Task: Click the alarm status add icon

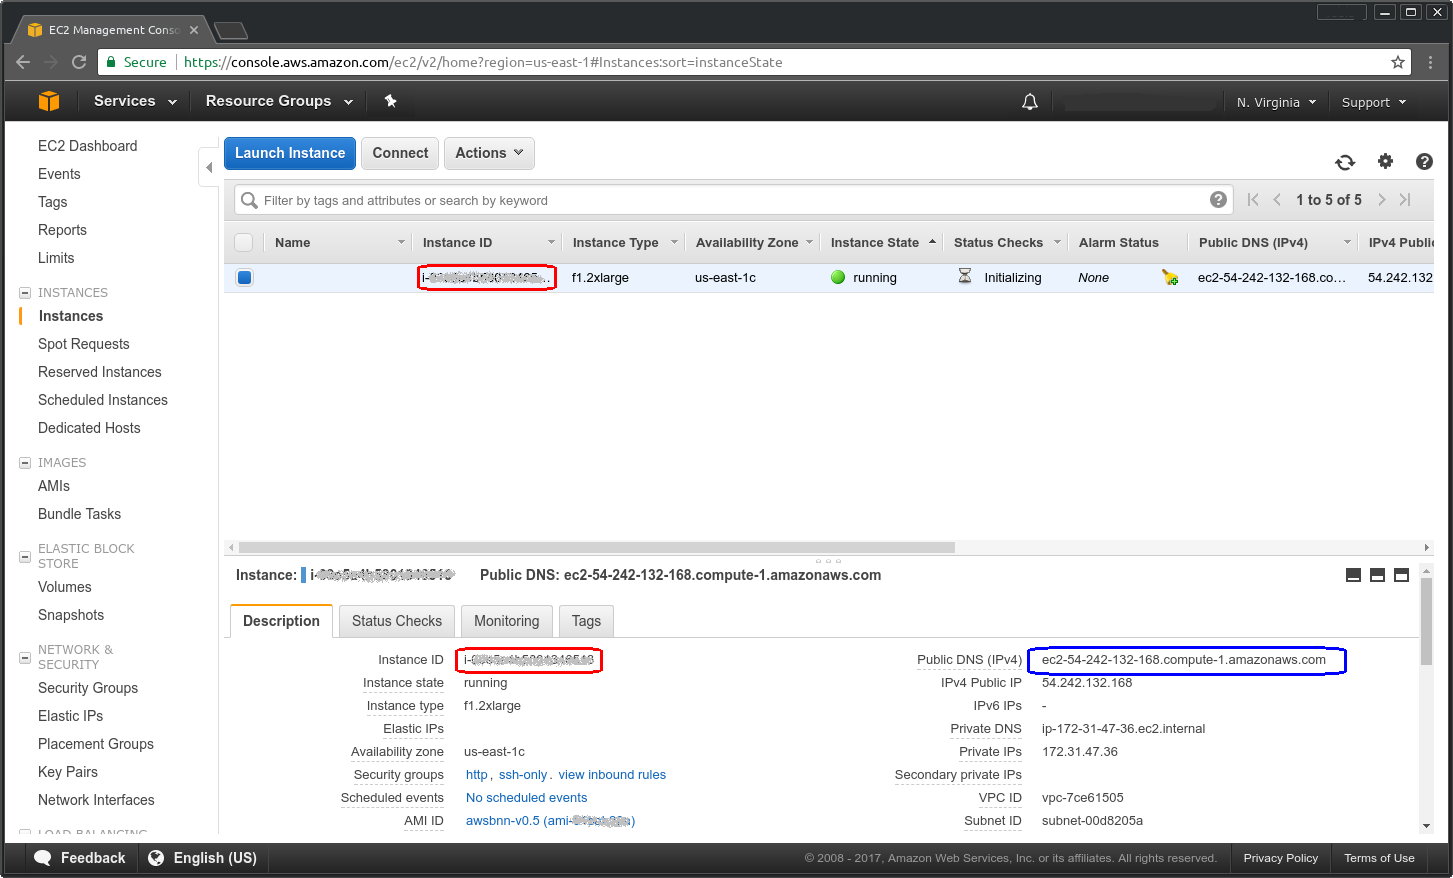Action: point(1170,277)
